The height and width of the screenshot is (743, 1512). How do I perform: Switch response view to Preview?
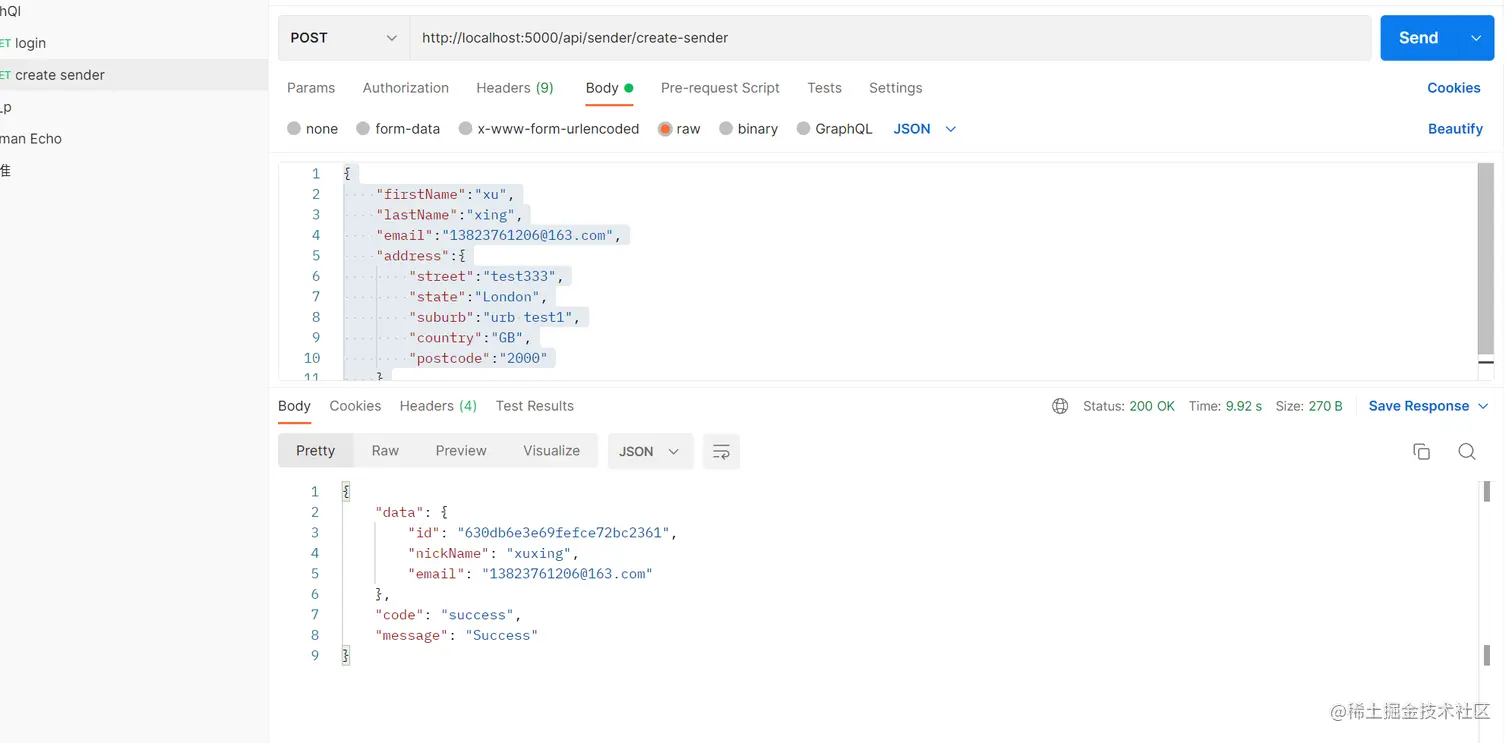pos(461,451)
